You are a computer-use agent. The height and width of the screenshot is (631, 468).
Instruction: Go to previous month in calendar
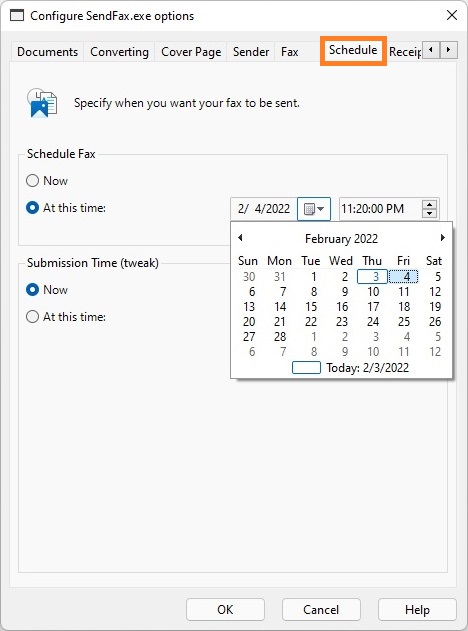pos(240,238)
